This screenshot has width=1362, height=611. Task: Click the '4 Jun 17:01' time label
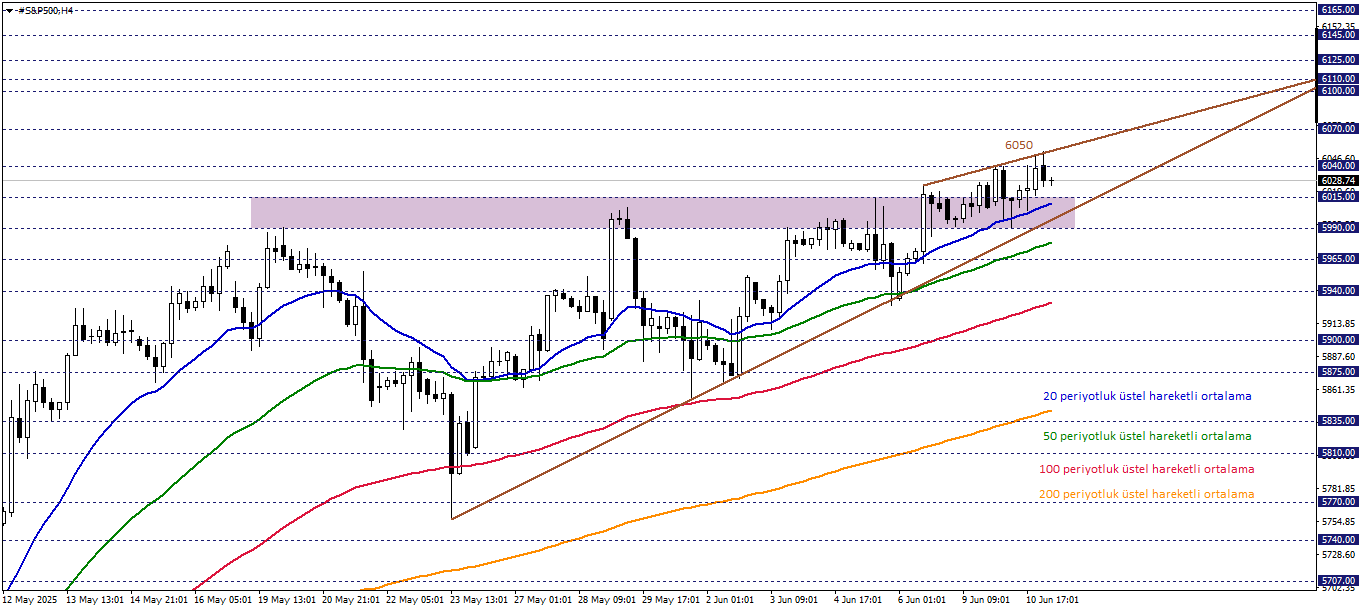coord(859,600)
